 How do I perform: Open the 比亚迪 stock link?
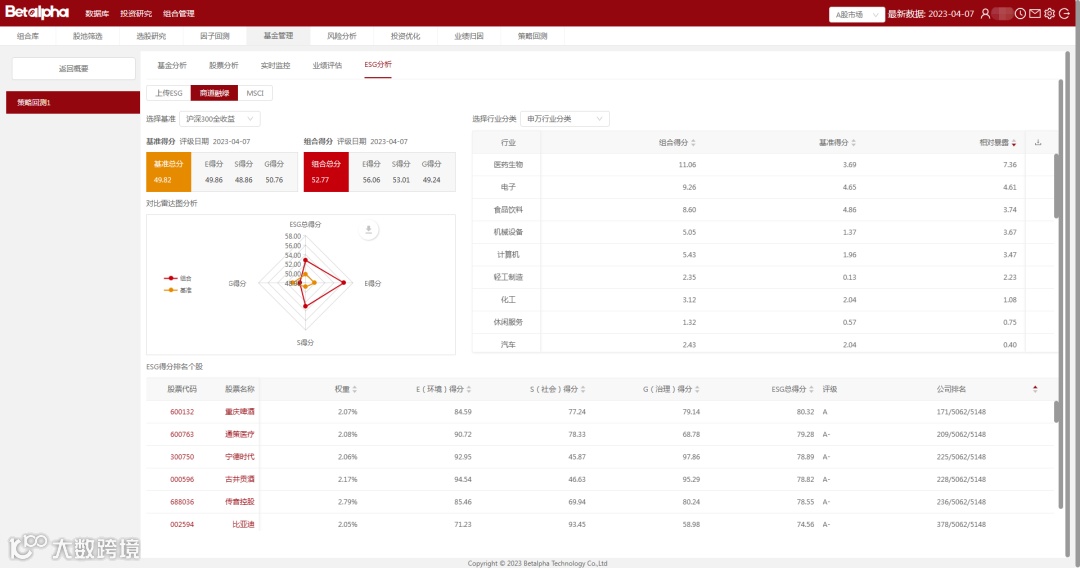[x=243, y=525]
